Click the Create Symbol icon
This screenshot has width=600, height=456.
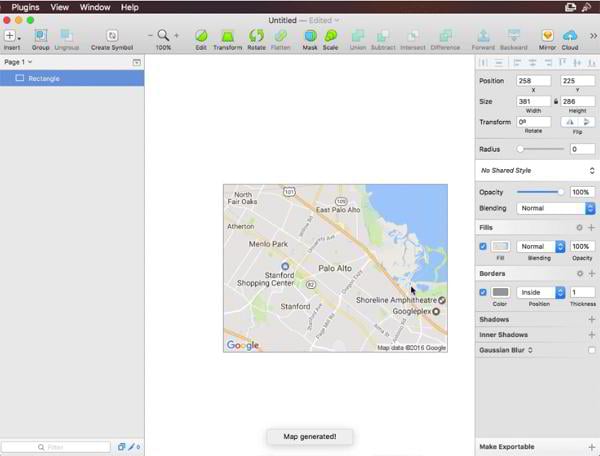[112, 35]
